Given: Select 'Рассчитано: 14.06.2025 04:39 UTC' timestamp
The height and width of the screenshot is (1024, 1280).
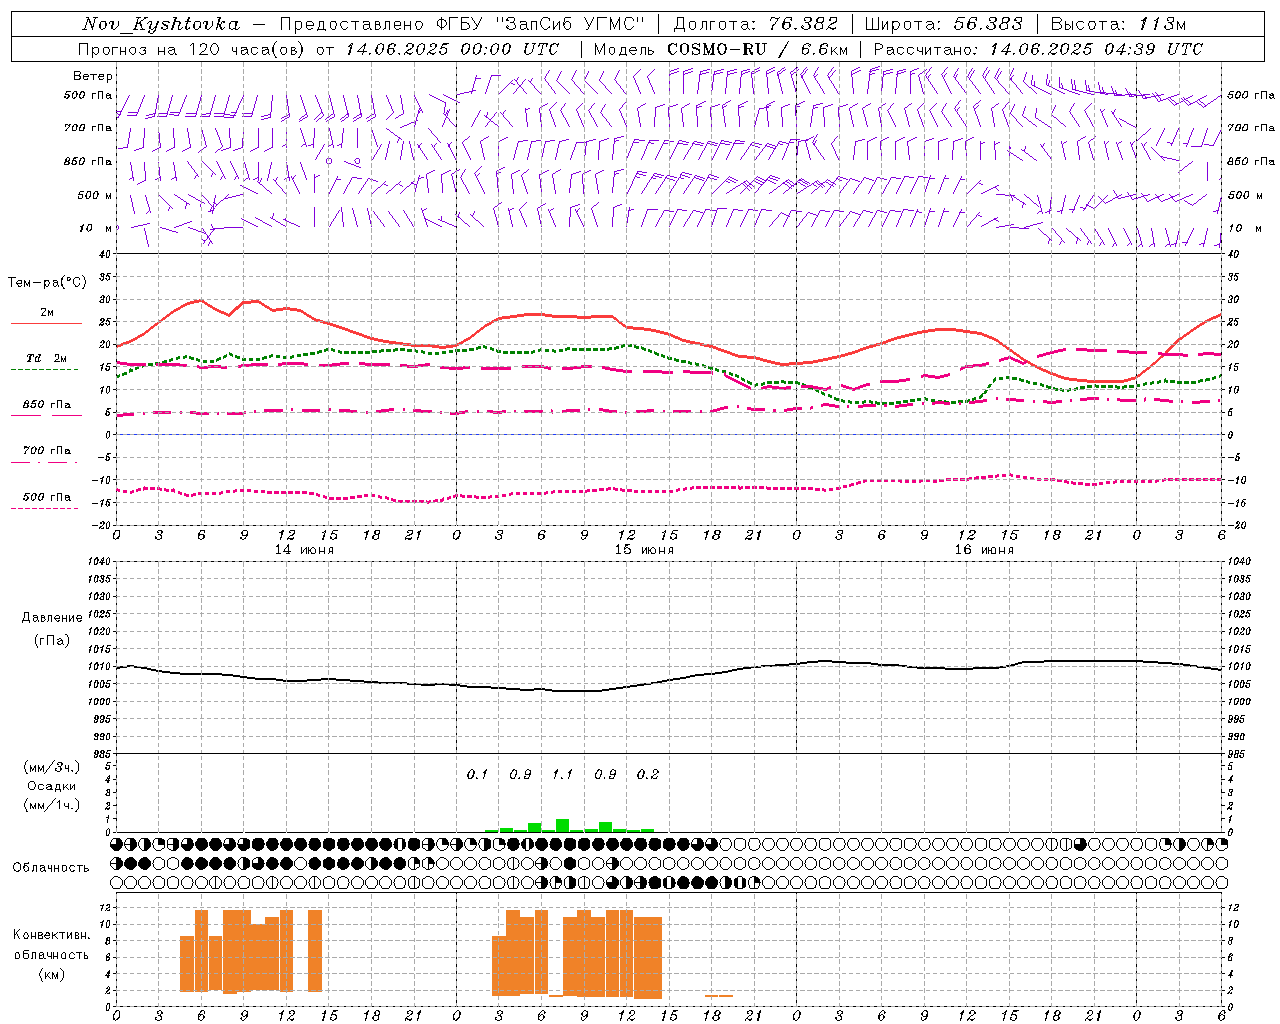Looking at the screenshot, I should 1038,49.
